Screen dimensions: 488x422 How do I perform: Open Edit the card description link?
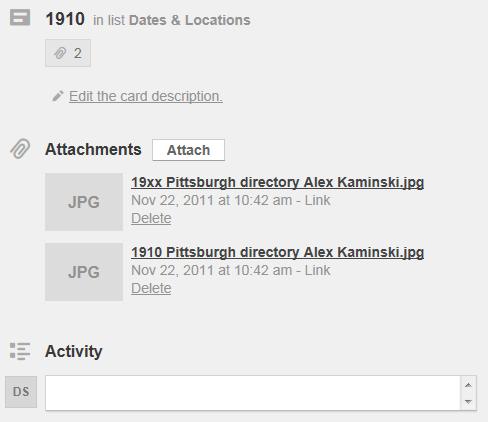coord(146,96)
